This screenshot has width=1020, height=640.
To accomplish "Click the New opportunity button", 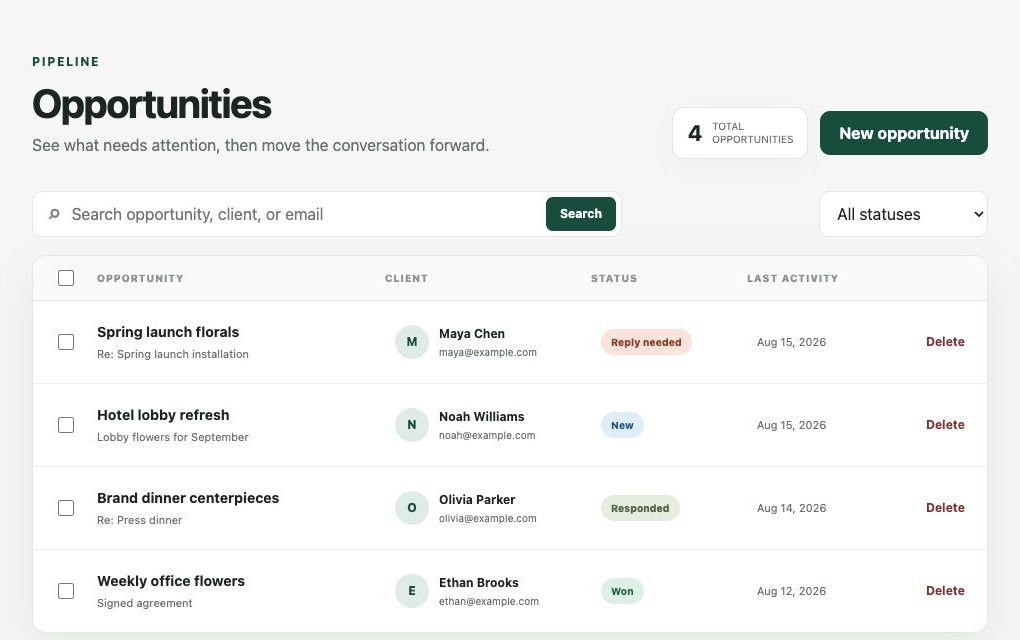I will pyautogui.click(x=904, y=133).
